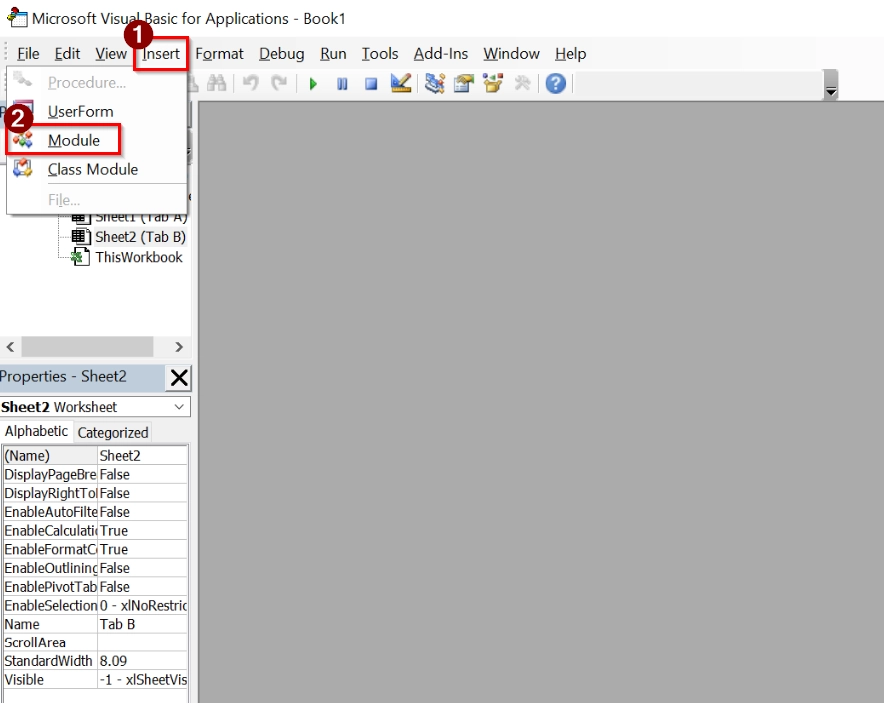Image resolution: width=884 pixels, height=703 pixels.
Task: Click Visible value -1 - xlSheetVisible
Action: pos(143,679)
